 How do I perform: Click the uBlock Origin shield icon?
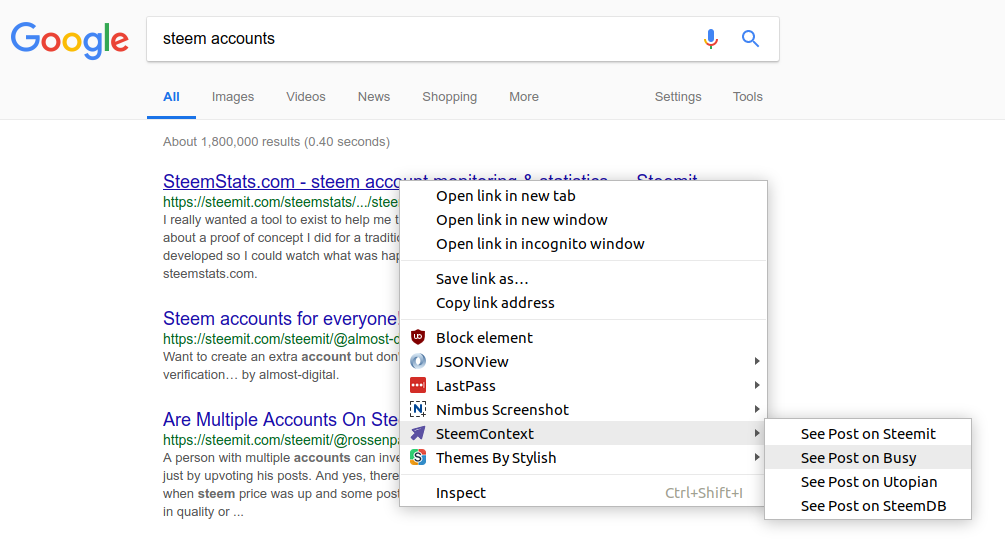pos(418,338)
